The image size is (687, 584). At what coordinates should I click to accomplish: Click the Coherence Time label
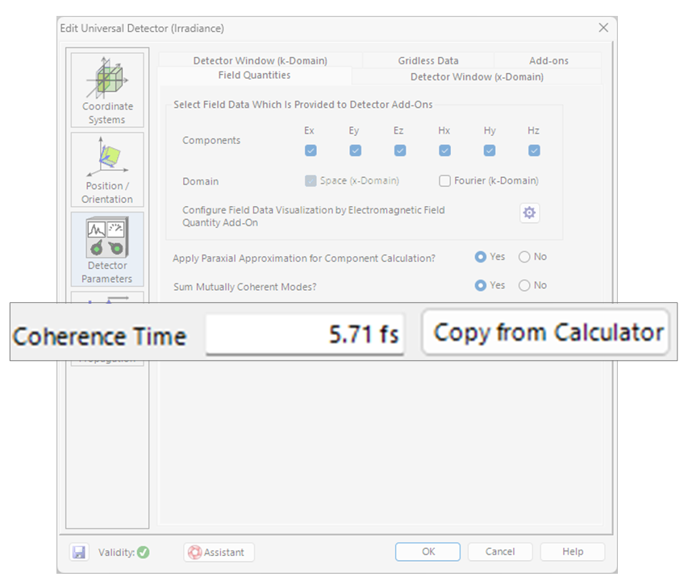coord(99,336)
